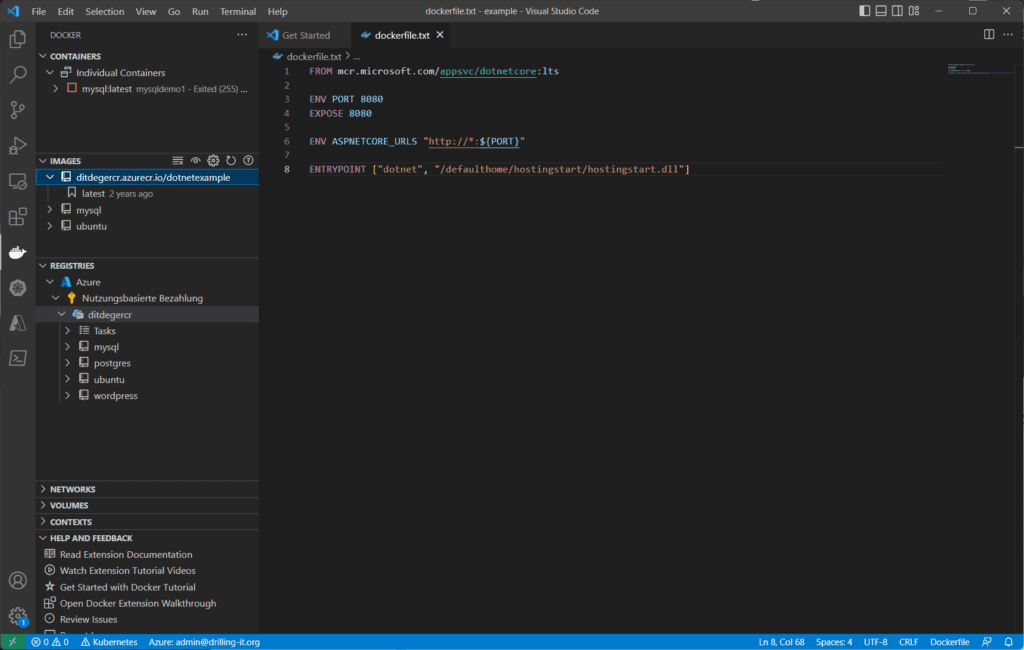The width and height of the screenshot is (1024, 650).
Task: Close the dockerfile.txt tab
Action: (x=440, y=35)
